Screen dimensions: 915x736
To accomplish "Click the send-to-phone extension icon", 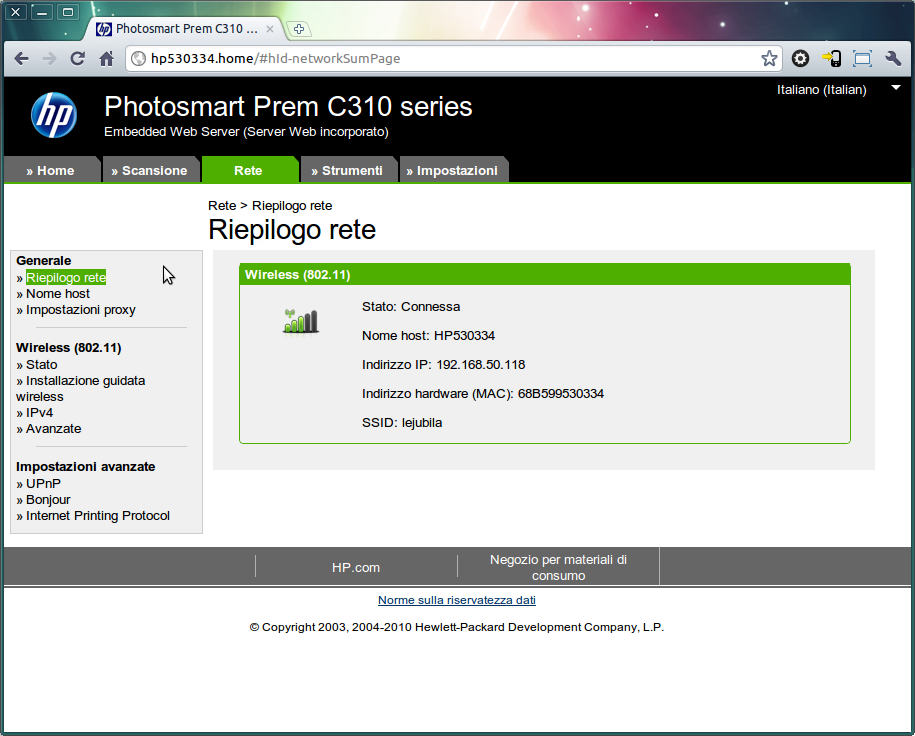I will click(832, 58).
